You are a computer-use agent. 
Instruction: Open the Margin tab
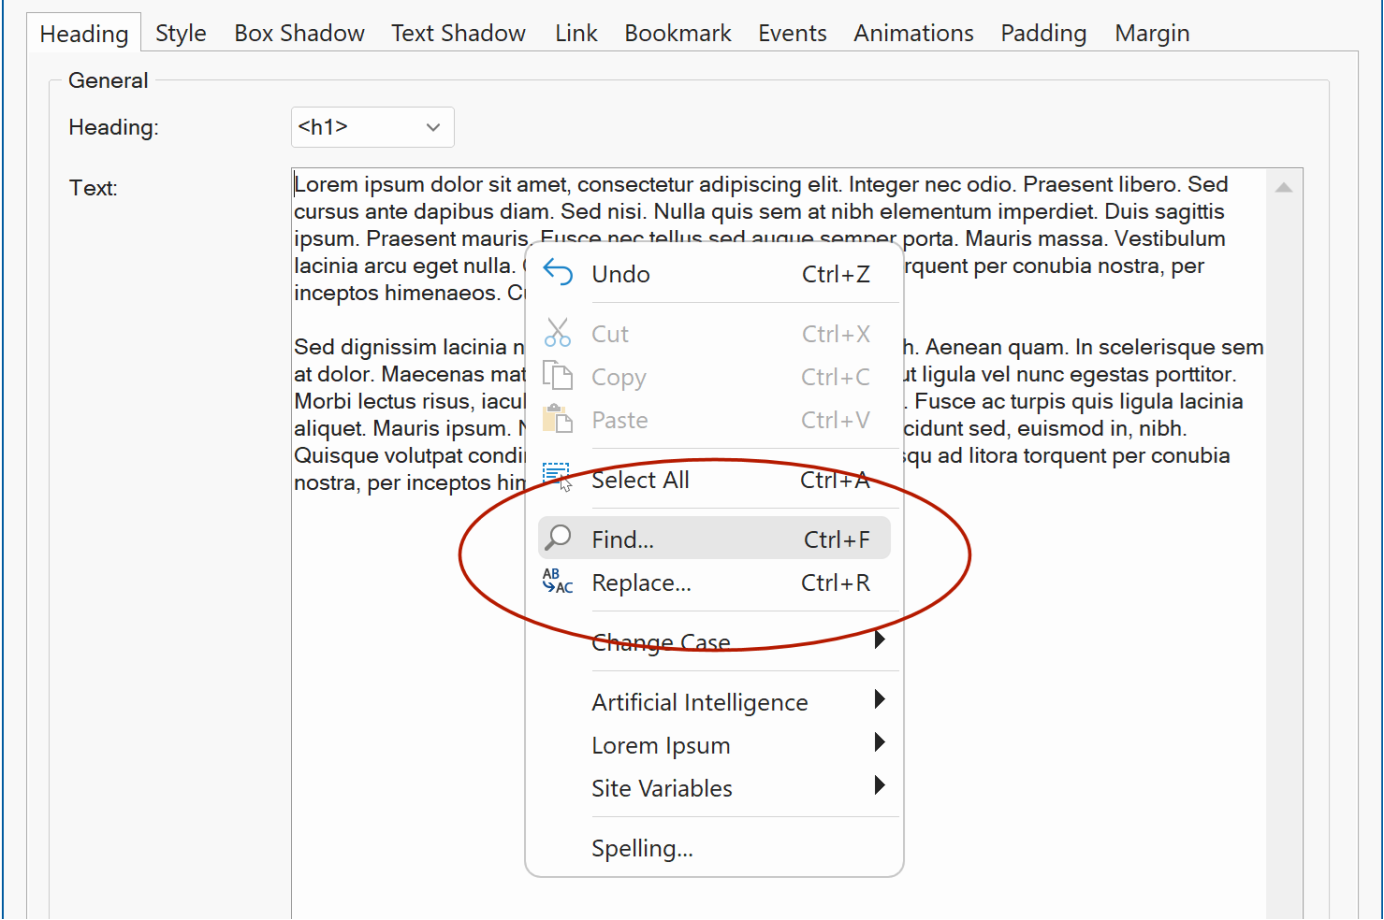click(1152, 33)
